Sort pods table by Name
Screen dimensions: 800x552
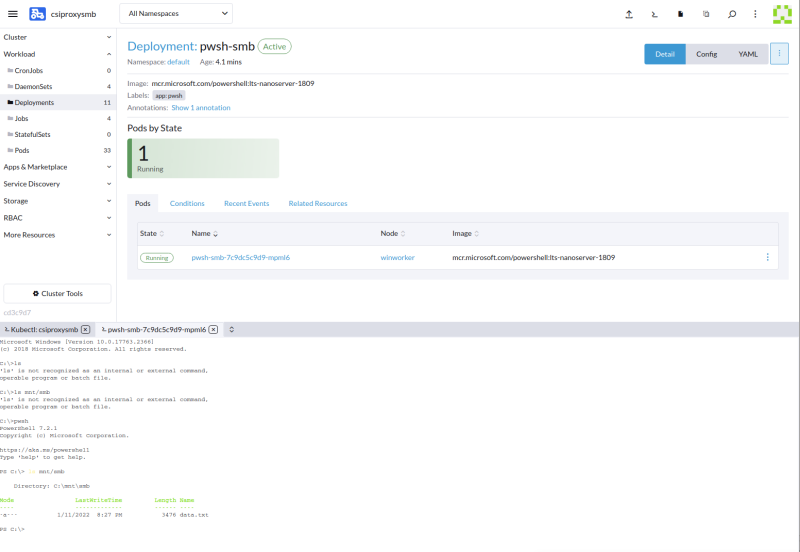click(205, 233)
